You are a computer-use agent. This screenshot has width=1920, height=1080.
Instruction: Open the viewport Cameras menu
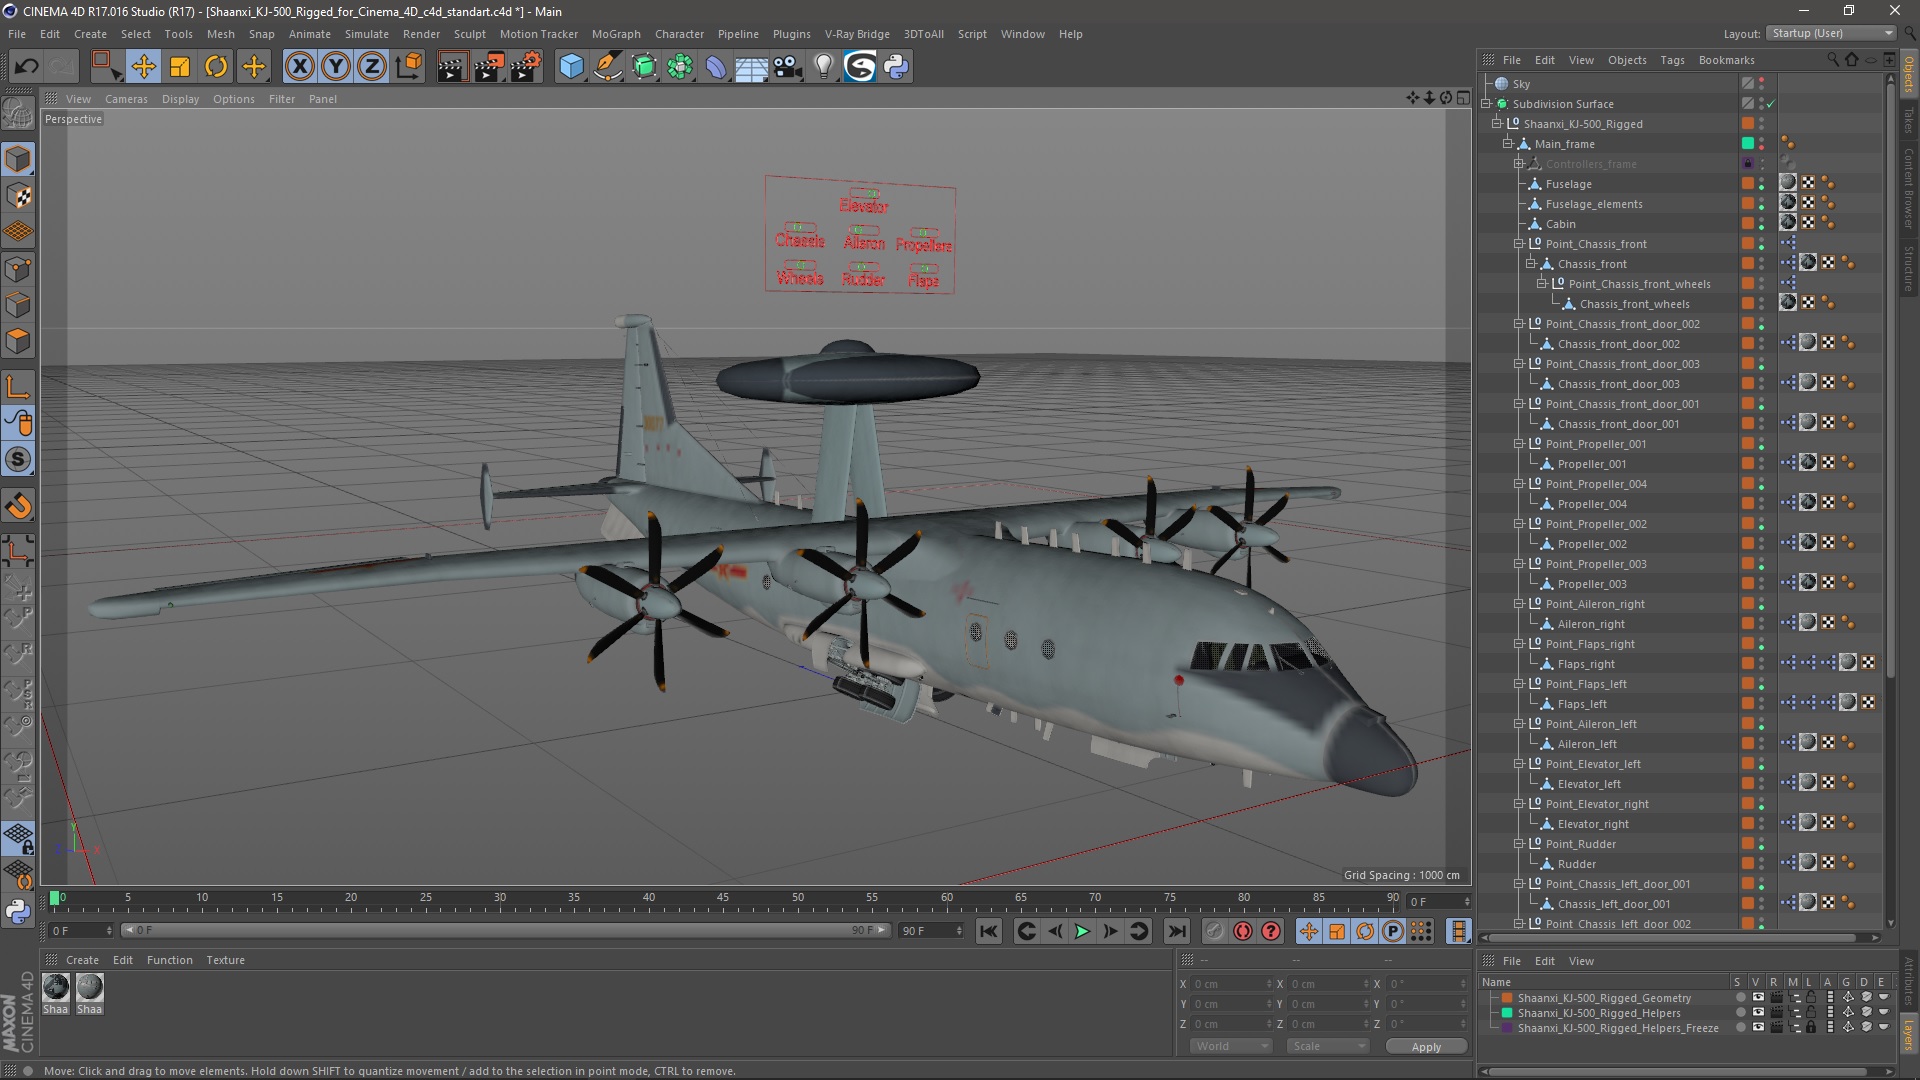point(126,99)
